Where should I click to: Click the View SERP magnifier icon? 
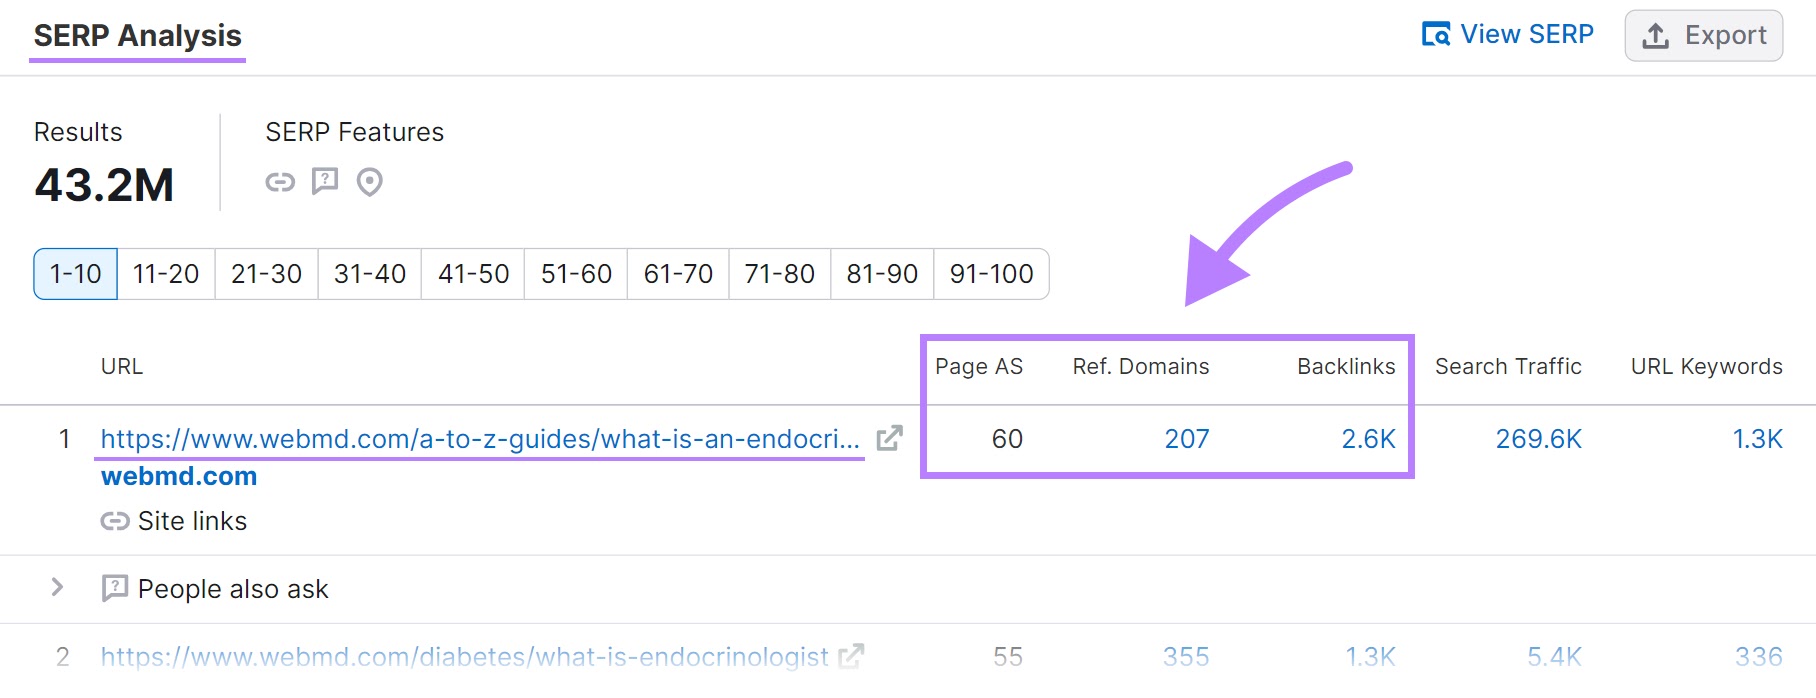point(1436,34)
